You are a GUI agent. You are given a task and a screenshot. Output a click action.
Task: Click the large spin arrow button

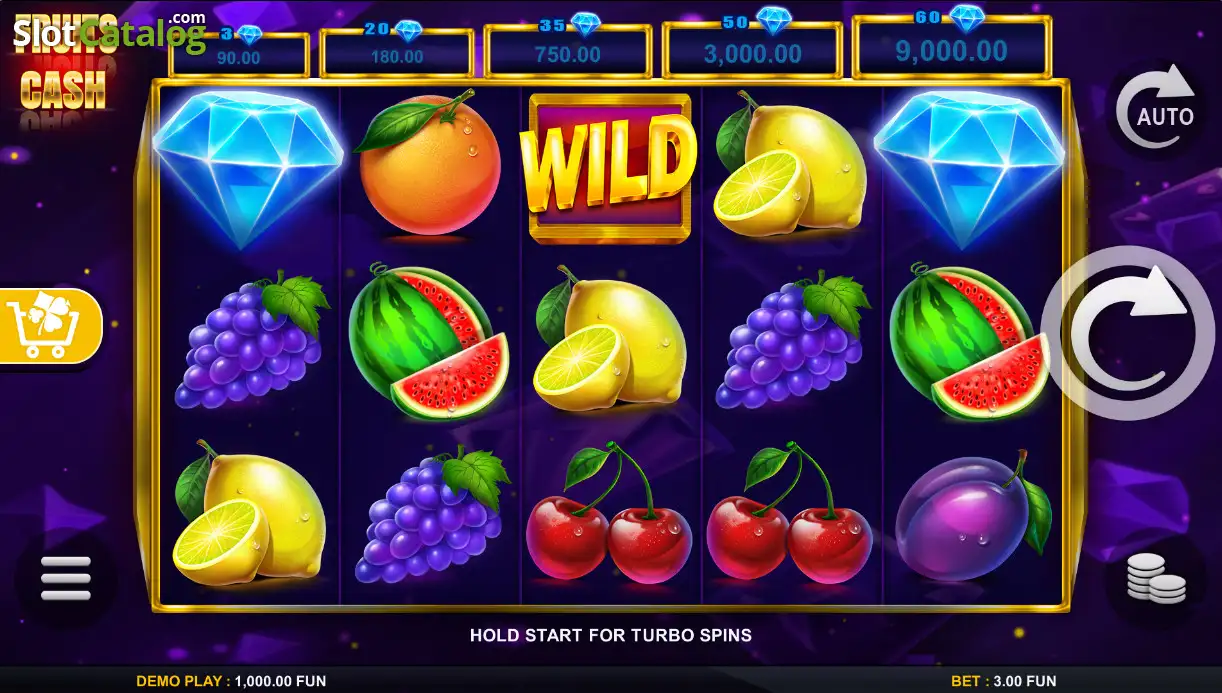click(1128, 332)
